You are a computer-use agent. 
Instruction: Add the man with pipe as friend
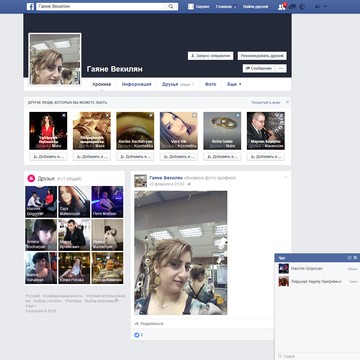coord(266,157)
